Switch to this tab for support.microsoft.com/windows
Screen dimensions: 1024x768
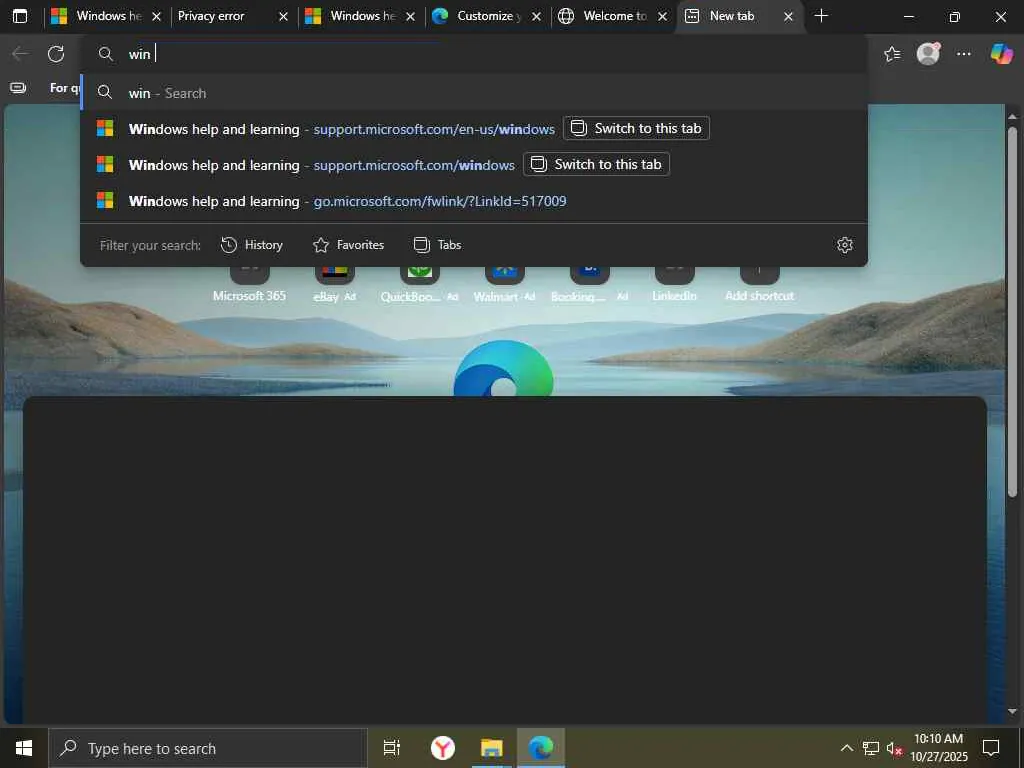click(x=596, y=164)
